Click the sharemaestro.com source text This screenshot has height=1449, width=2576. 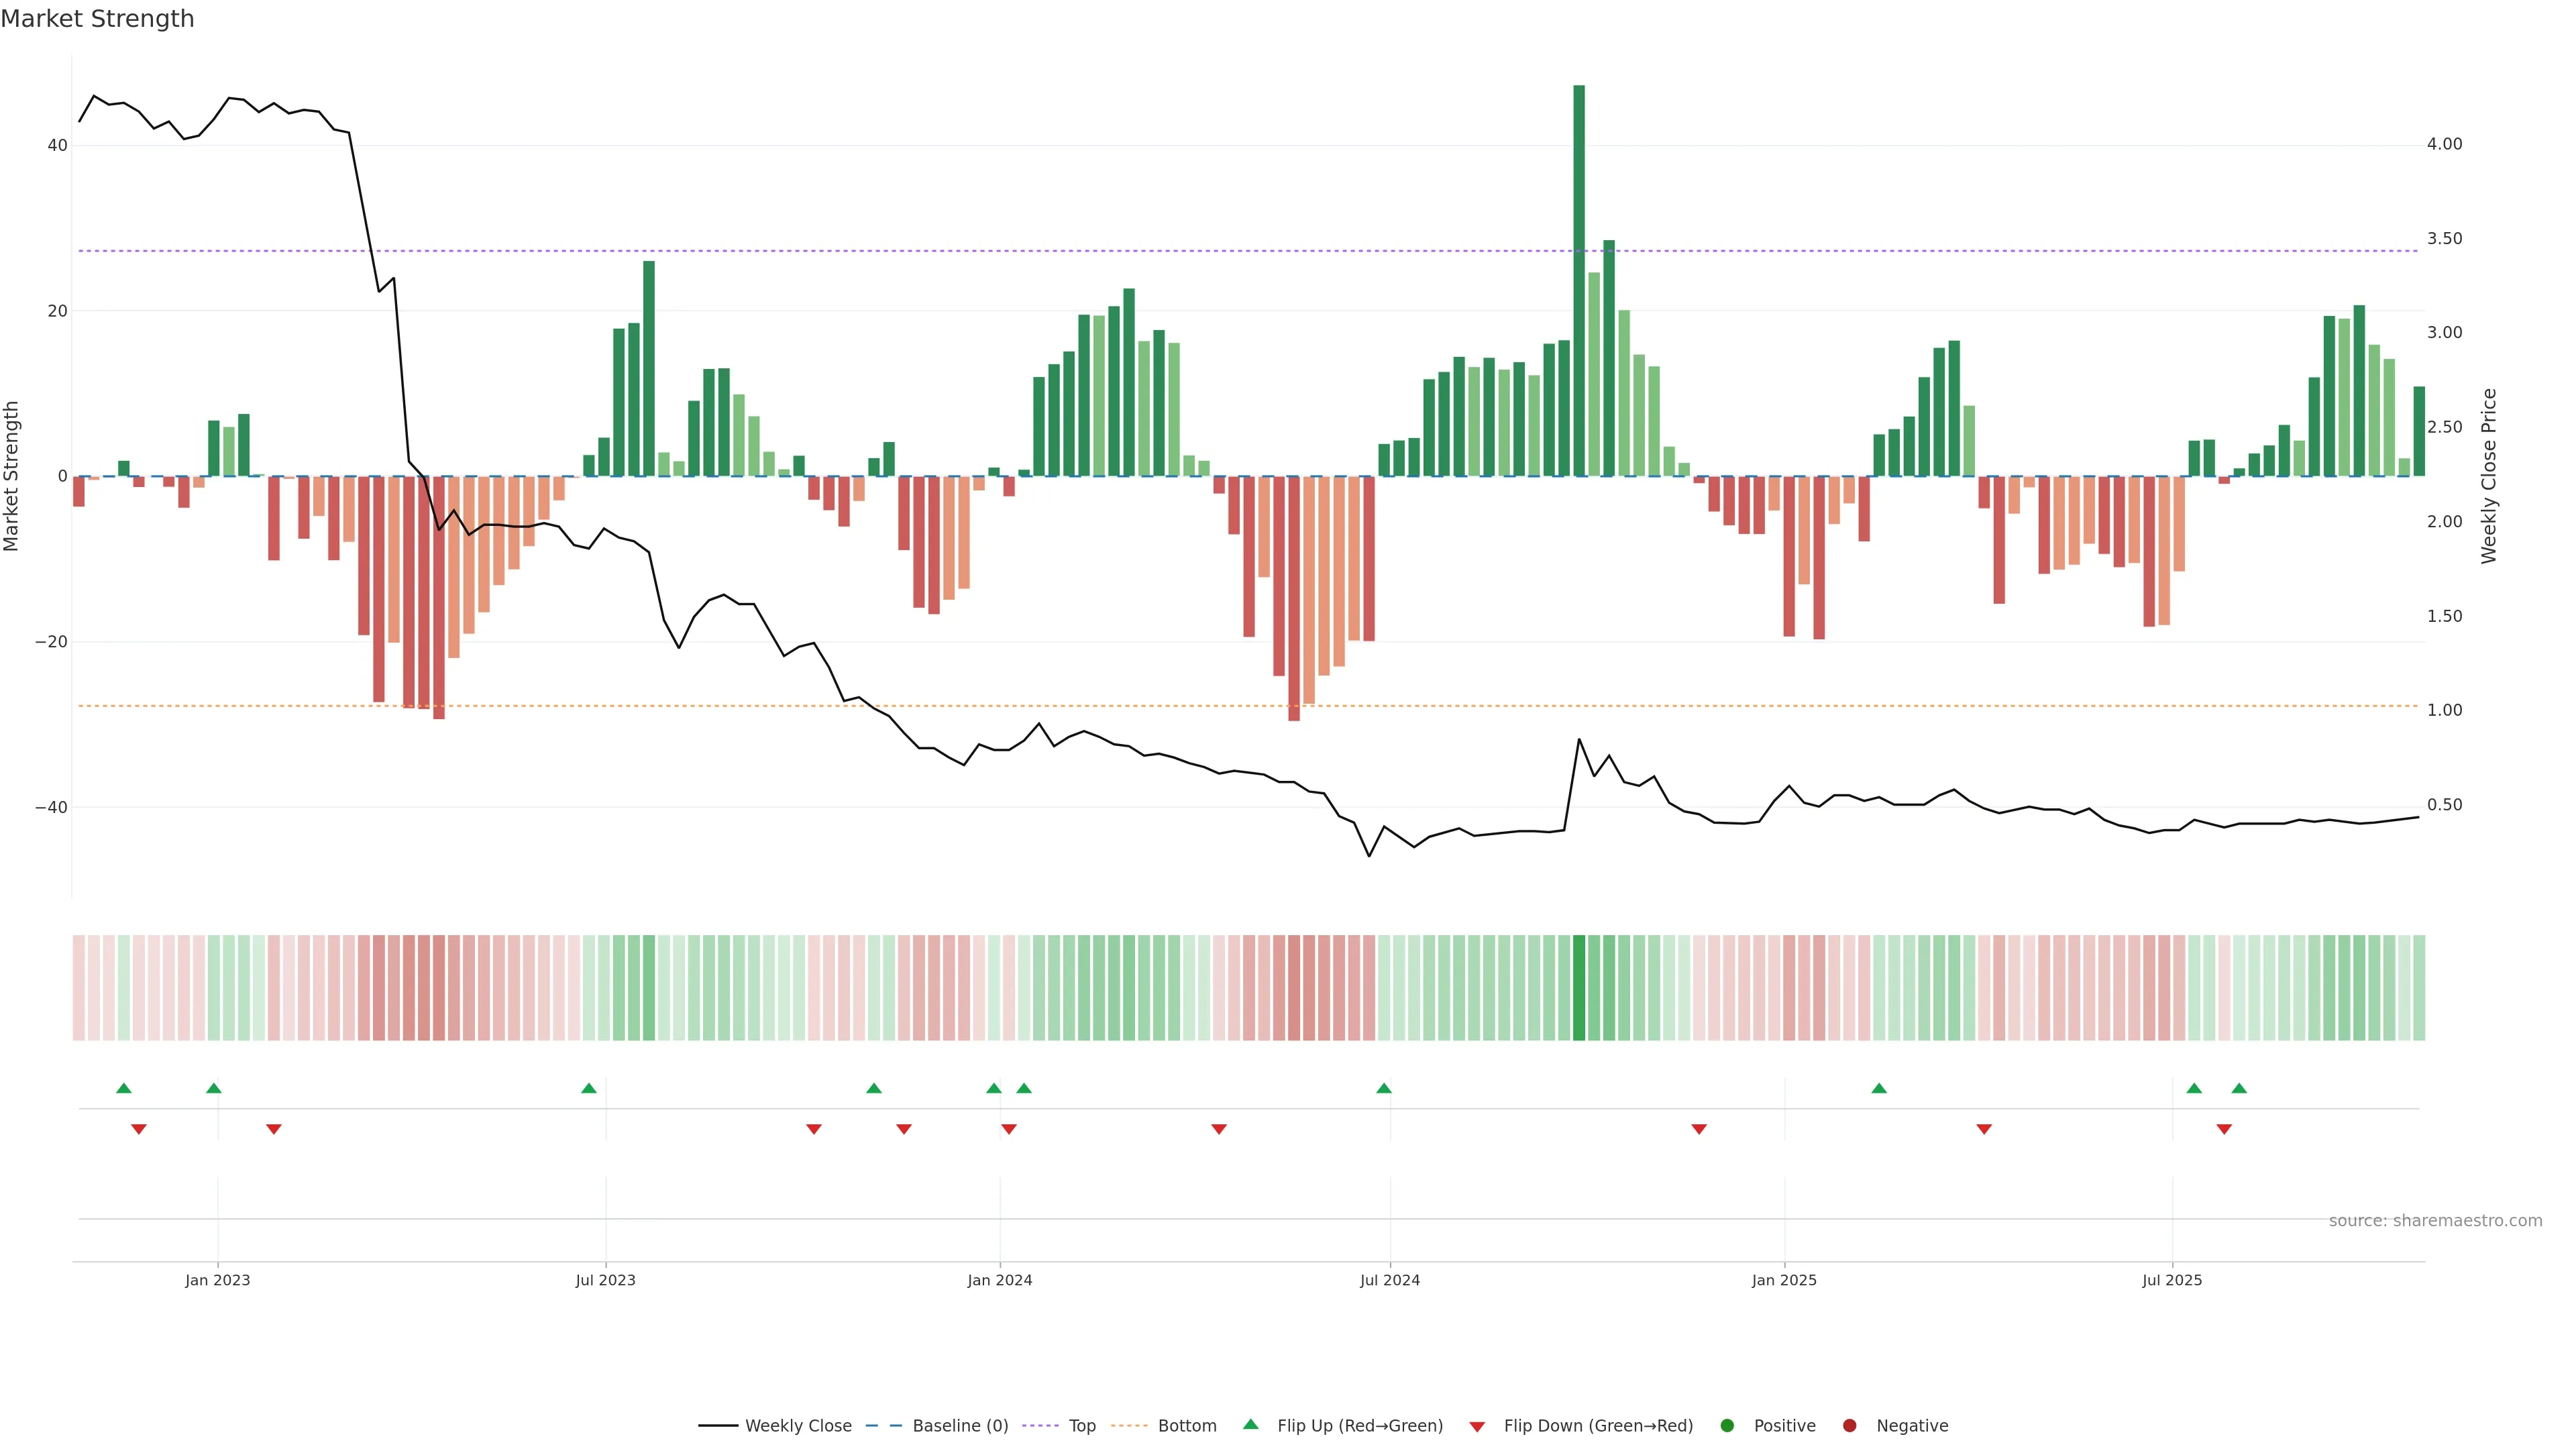2435,1221
